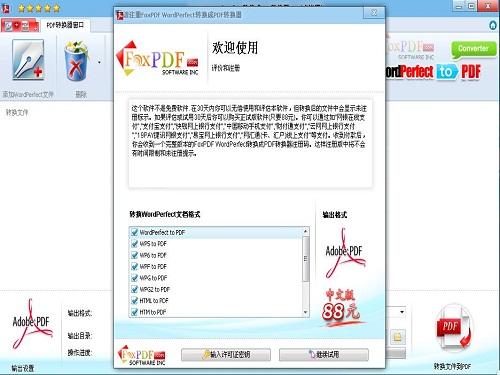Maximize the main window
The height and width of the screenshot is (375, 500).
pos(471,6)
